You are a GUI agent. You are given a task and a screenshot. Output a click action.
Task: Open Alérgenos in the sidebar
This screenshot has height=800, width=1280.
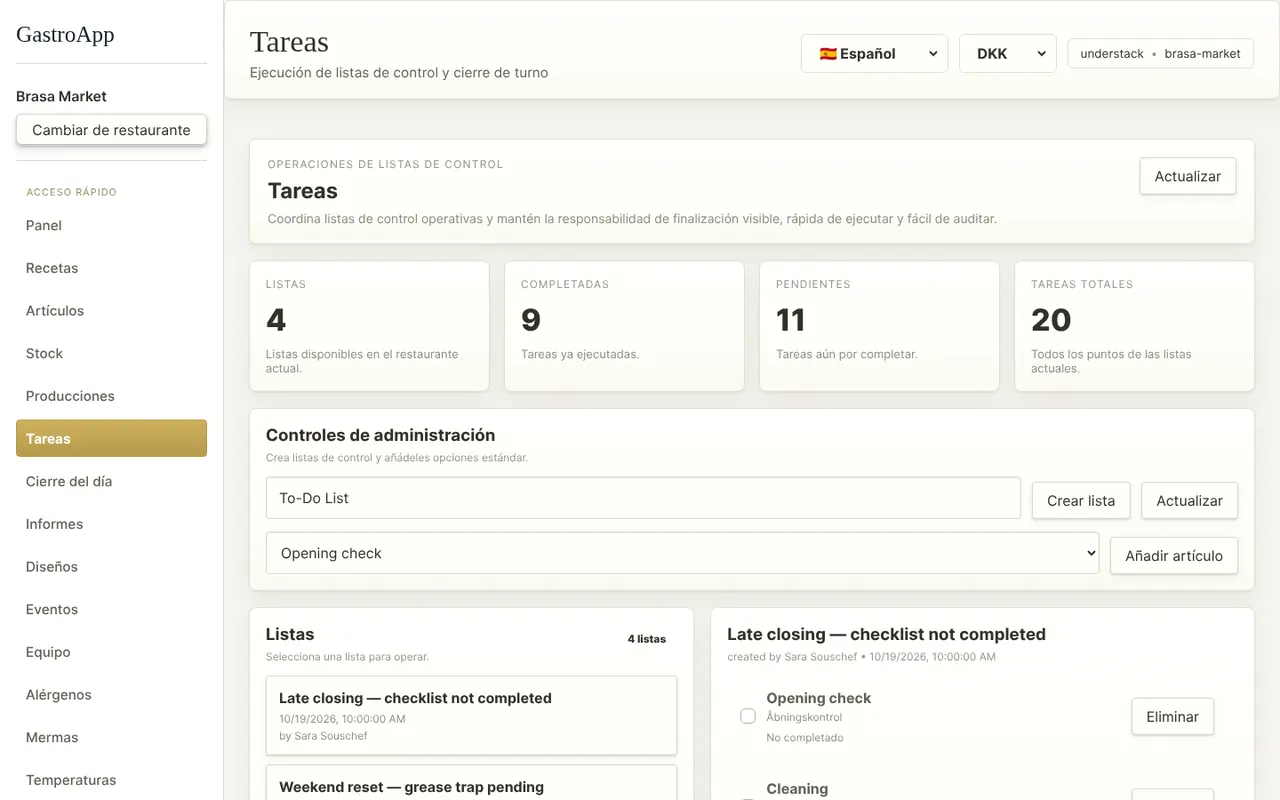coord(111,695)
